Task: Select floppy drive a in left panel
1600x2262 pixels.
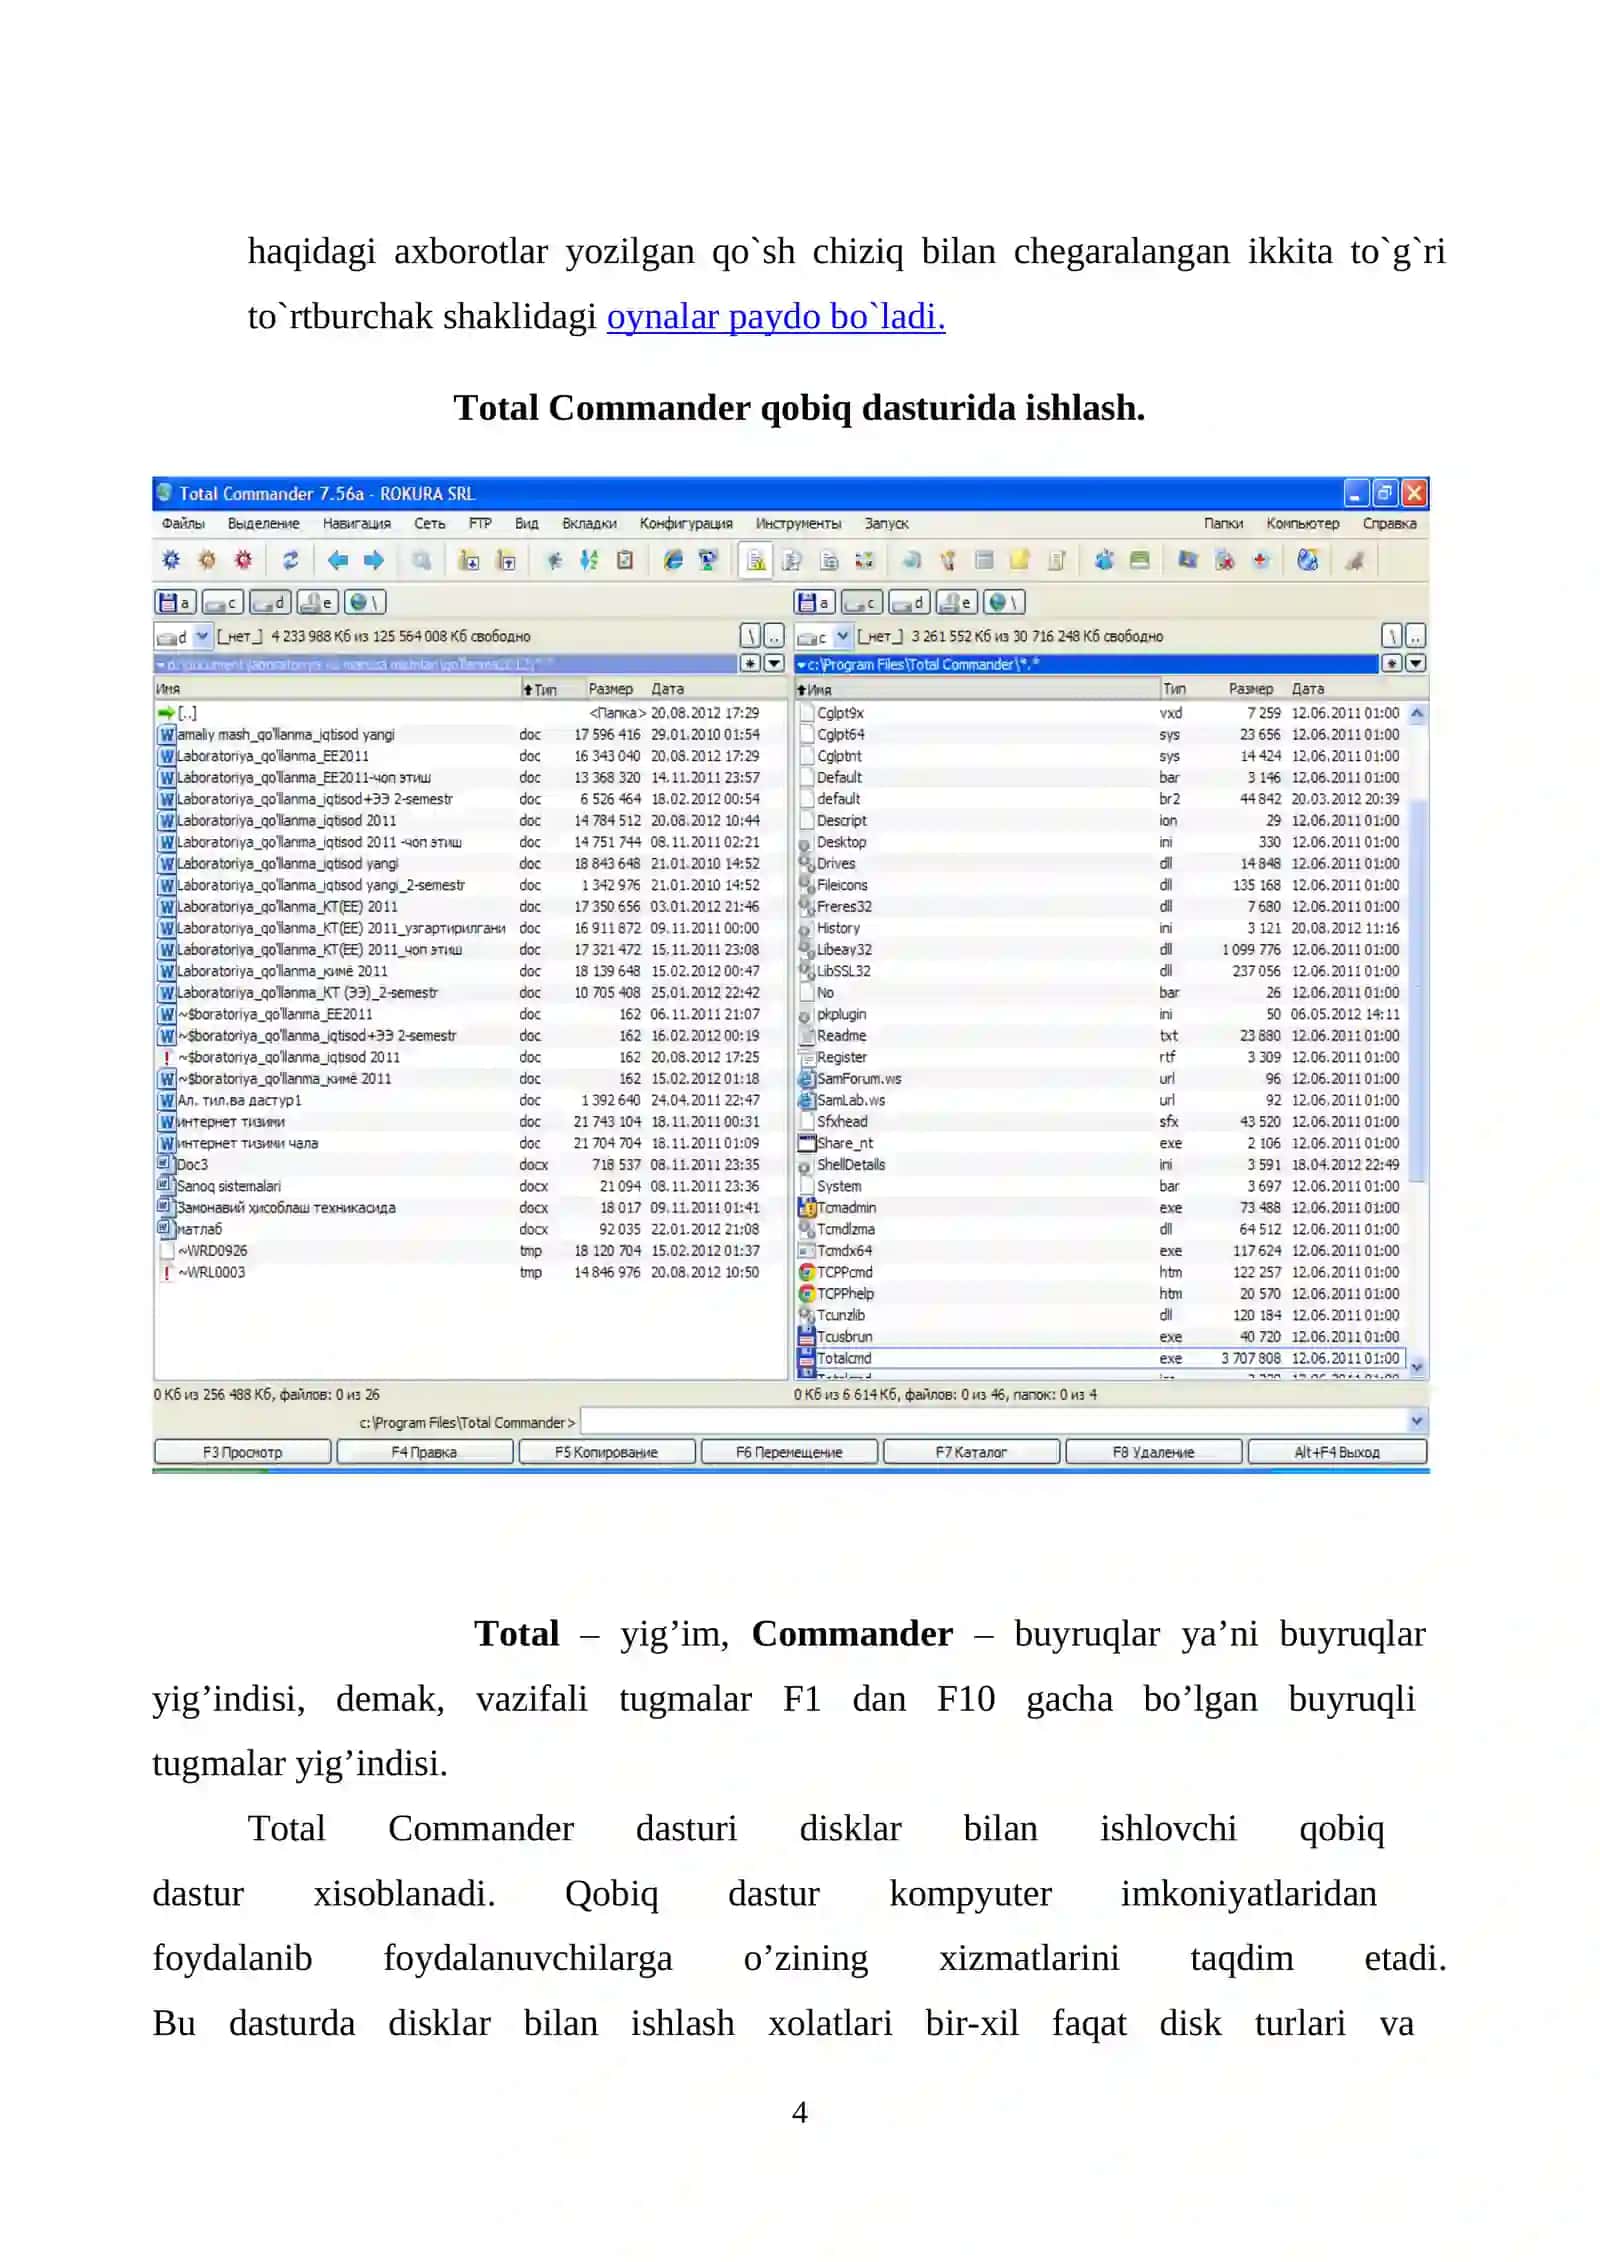Action: click(x=175, y=602)
